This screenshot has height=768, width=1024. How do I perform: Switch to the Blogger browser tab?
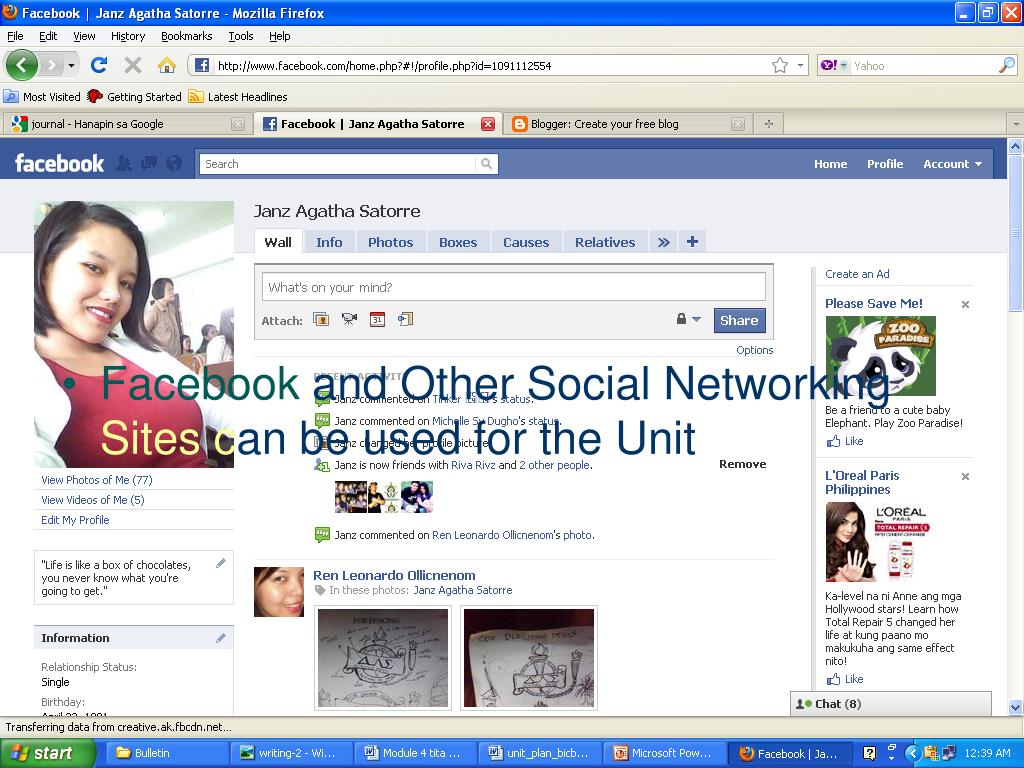[x=627, y=123]
